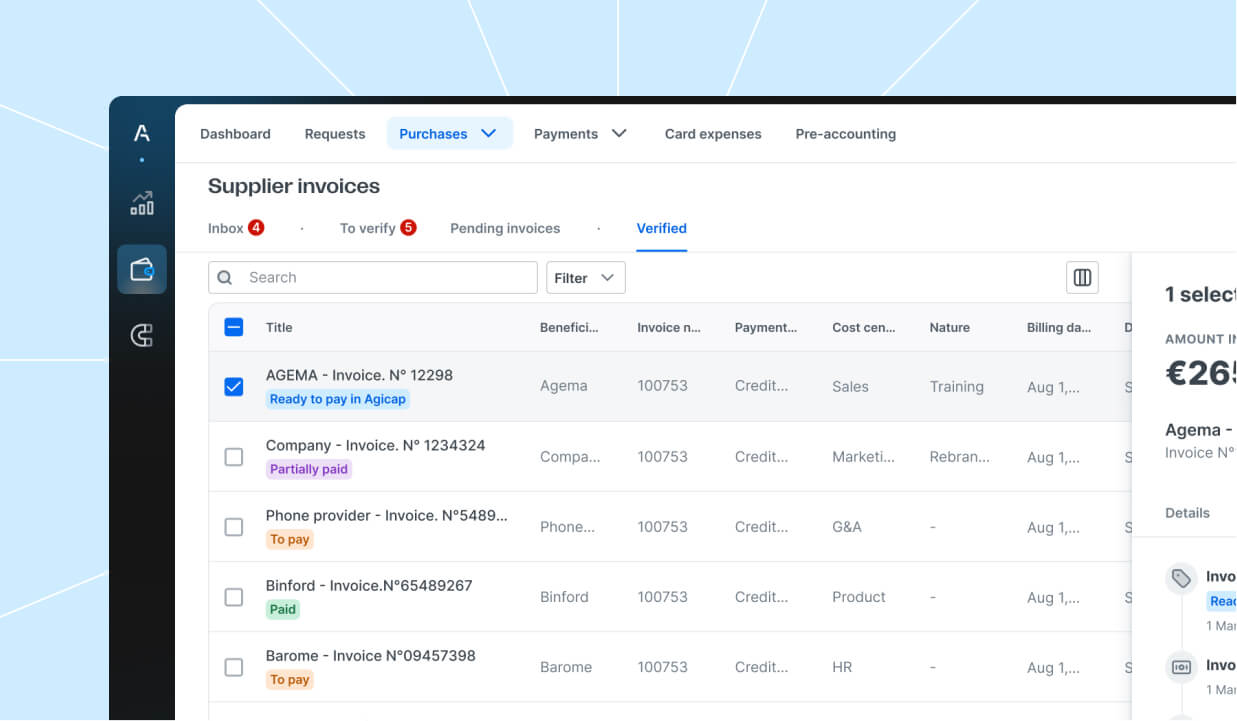Check the Binford invoice checkbox
Screen dimensions: 1237x721
(233, 597)
